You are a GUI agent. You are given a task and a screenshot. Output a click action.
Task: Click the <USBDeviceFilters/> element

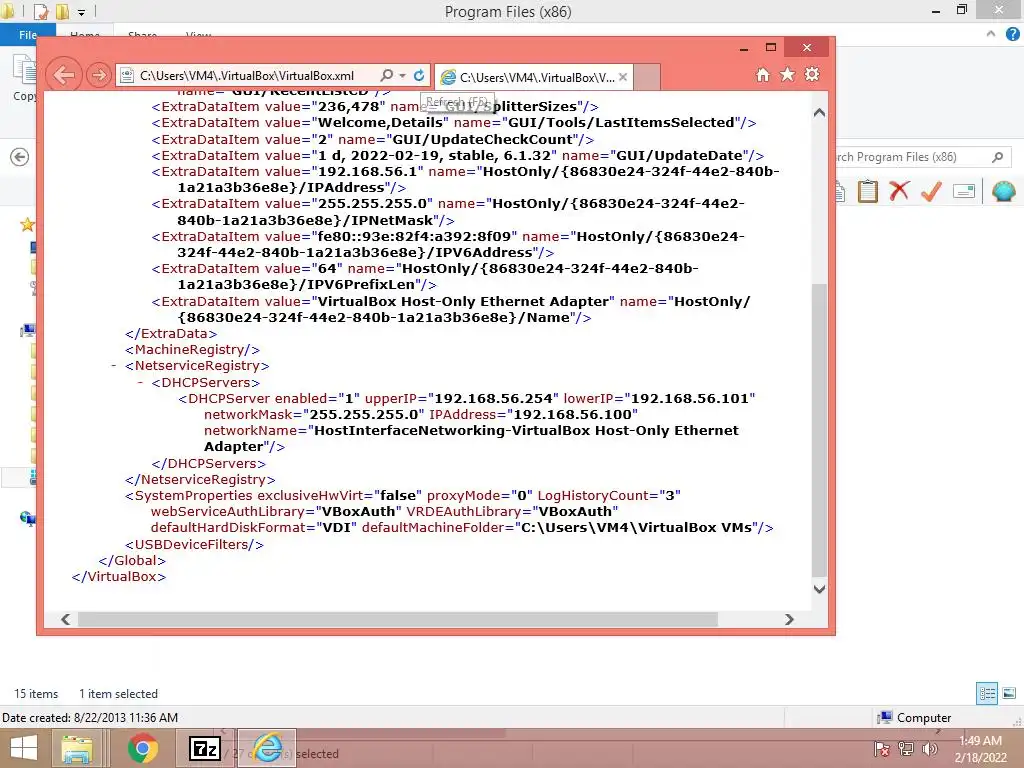click(x=195, y=545)
